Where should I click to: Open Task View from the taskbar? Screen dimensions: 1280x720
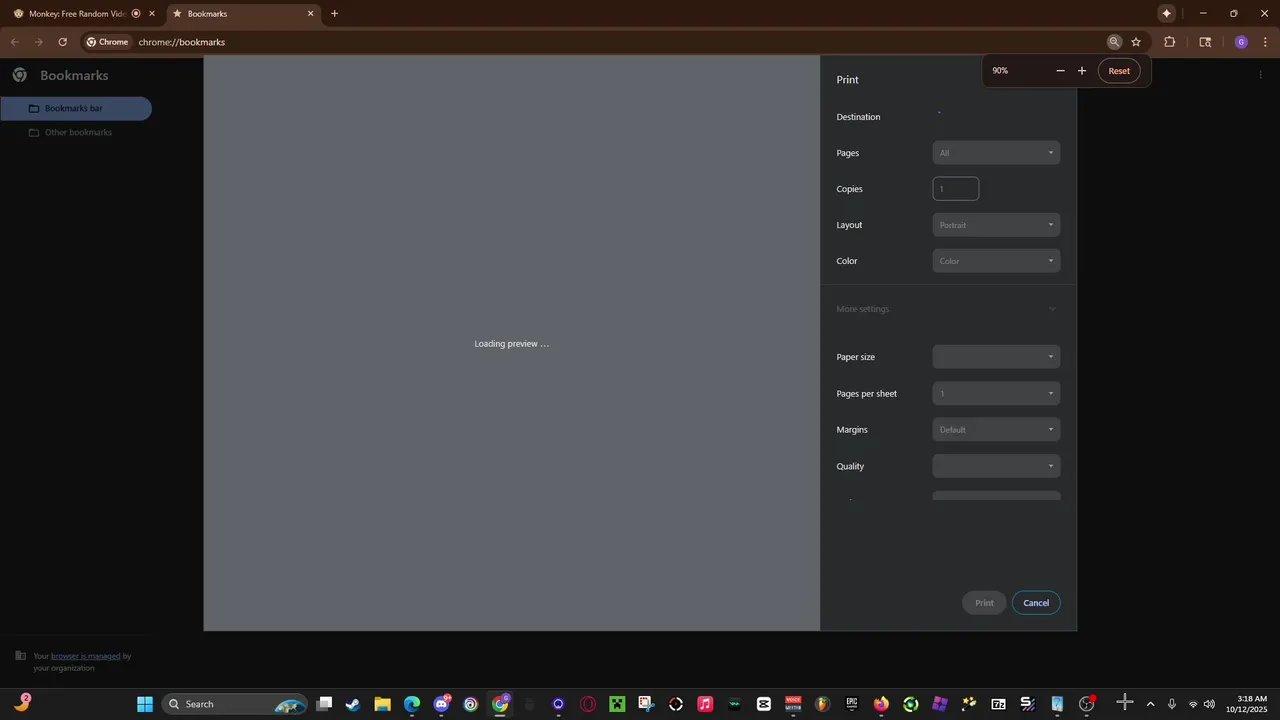tap(324, 704)
